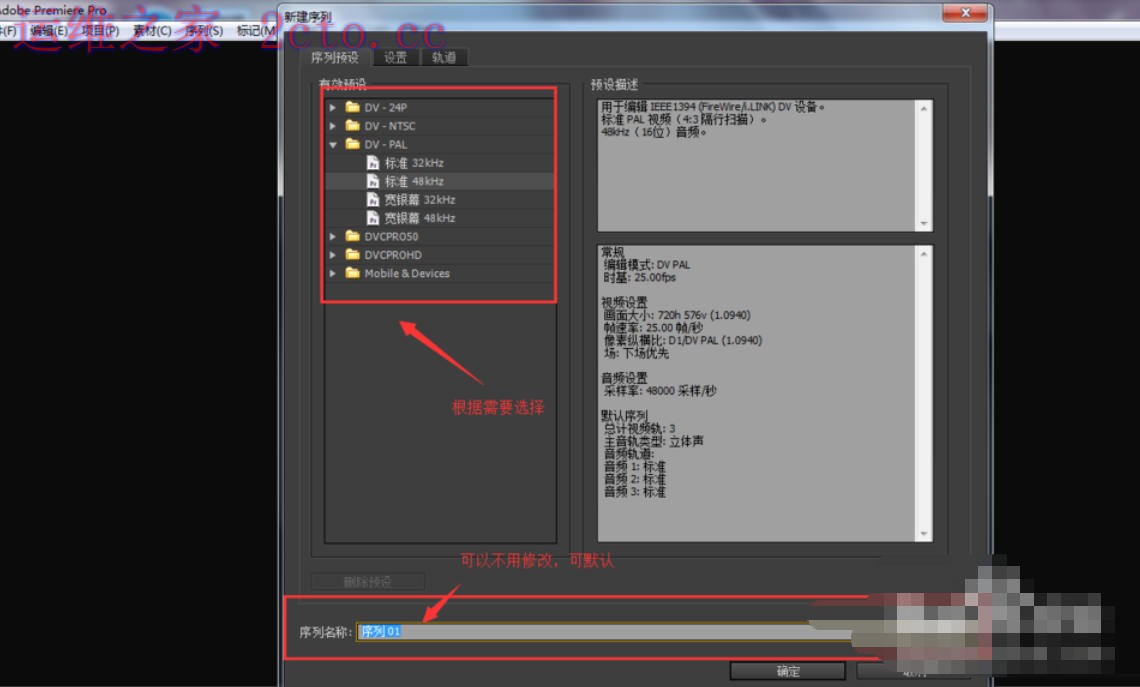Select the 标准 32kHz preset label
Screen dimensions: 1140x687
(x=414, y=163)
